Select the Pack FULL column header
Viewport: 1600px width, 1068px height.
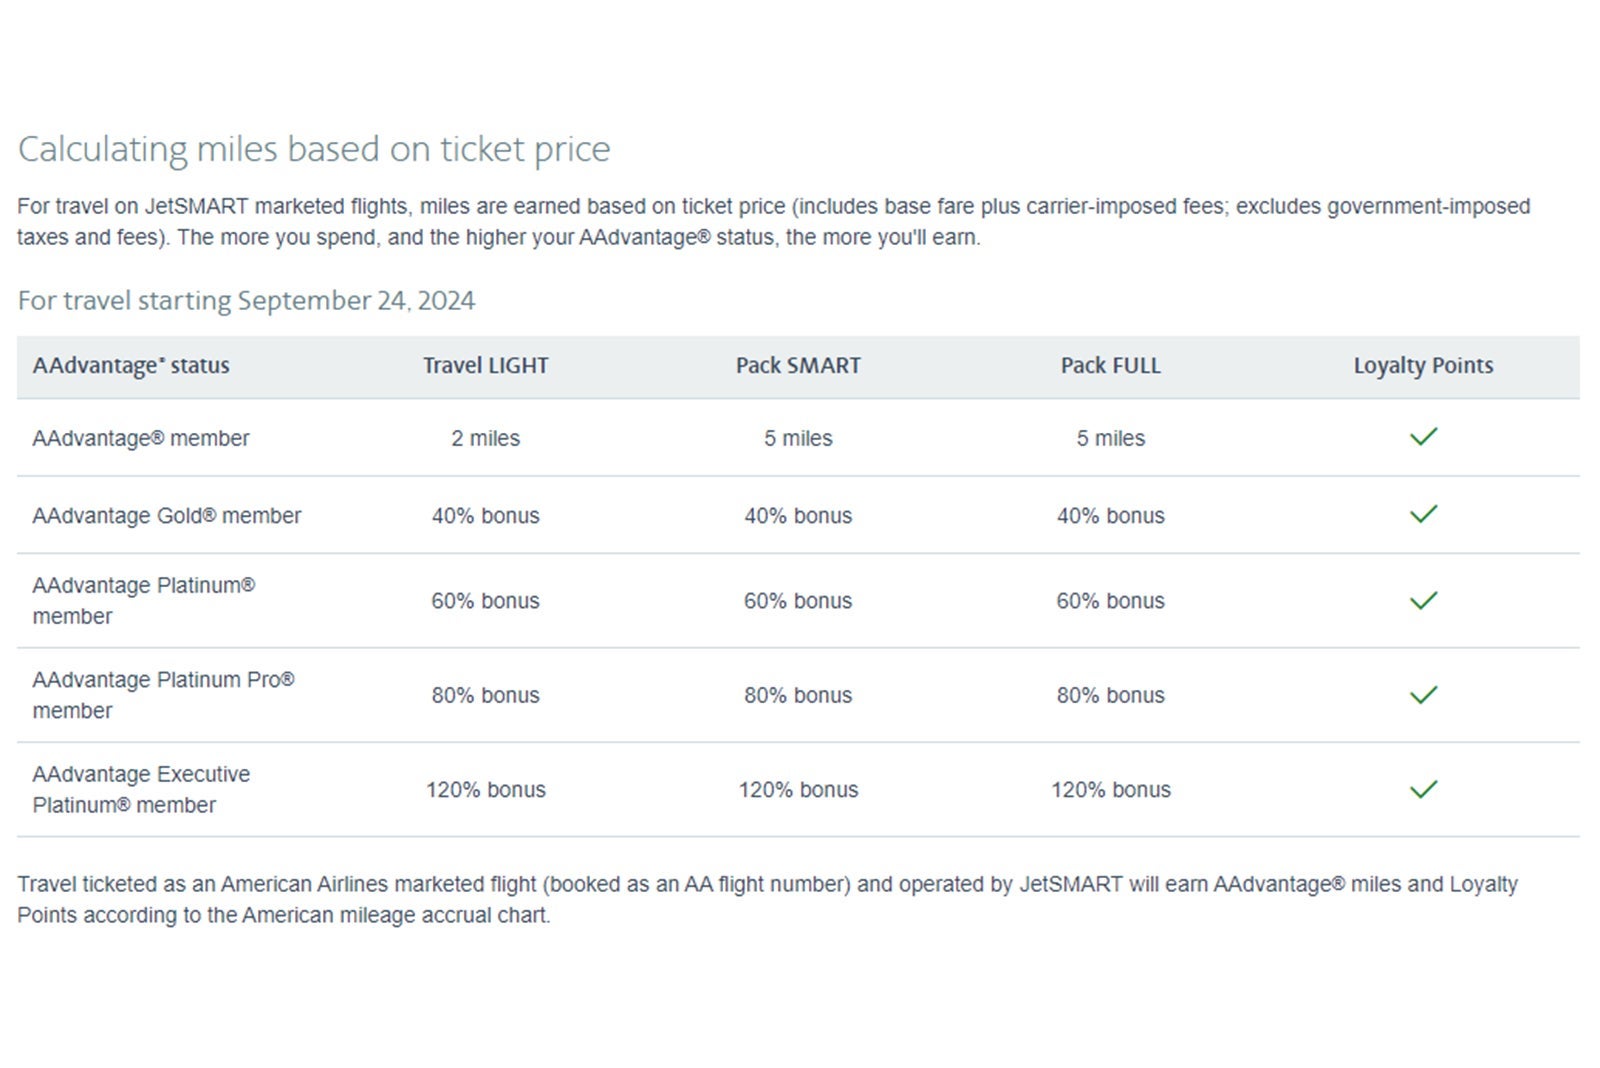[x=1110, y=366]
